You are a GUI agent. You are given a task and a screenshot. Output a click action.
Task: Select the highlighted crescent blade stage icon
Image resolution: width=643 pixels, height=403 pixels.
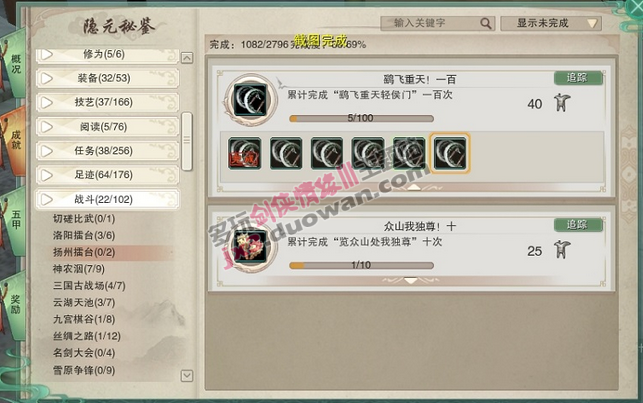tap(450, 153)
